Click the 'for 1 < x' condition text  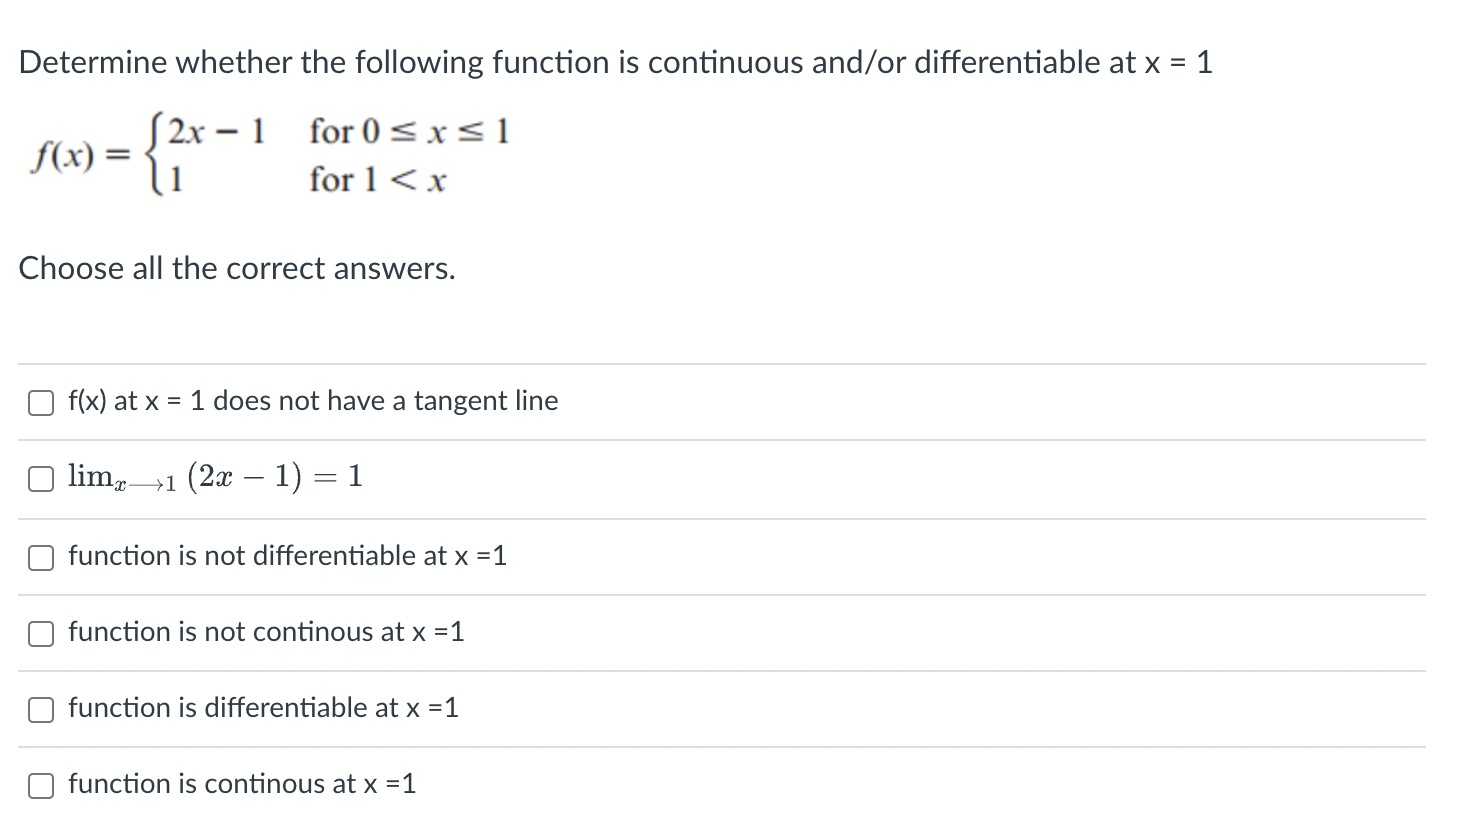377,180
